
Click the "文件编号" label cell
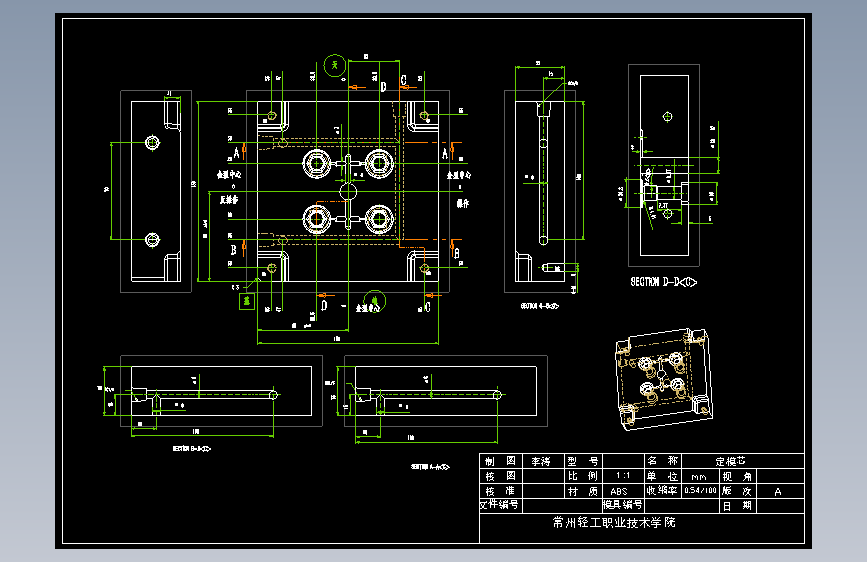500,504
